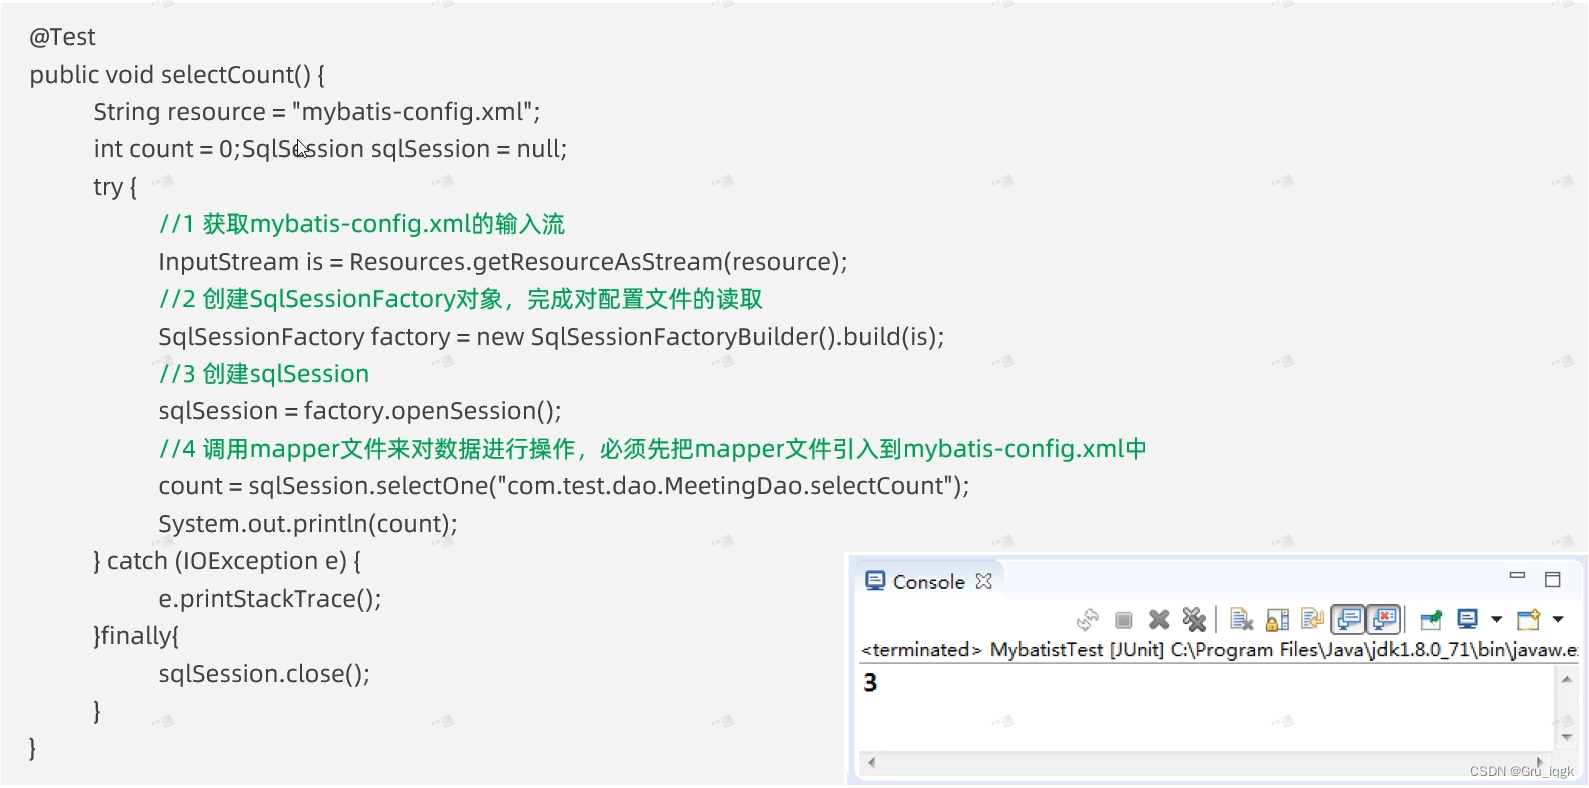The image size is (1589, 788).
Task: Close the Console tab
Action: (x=984, y=581)
